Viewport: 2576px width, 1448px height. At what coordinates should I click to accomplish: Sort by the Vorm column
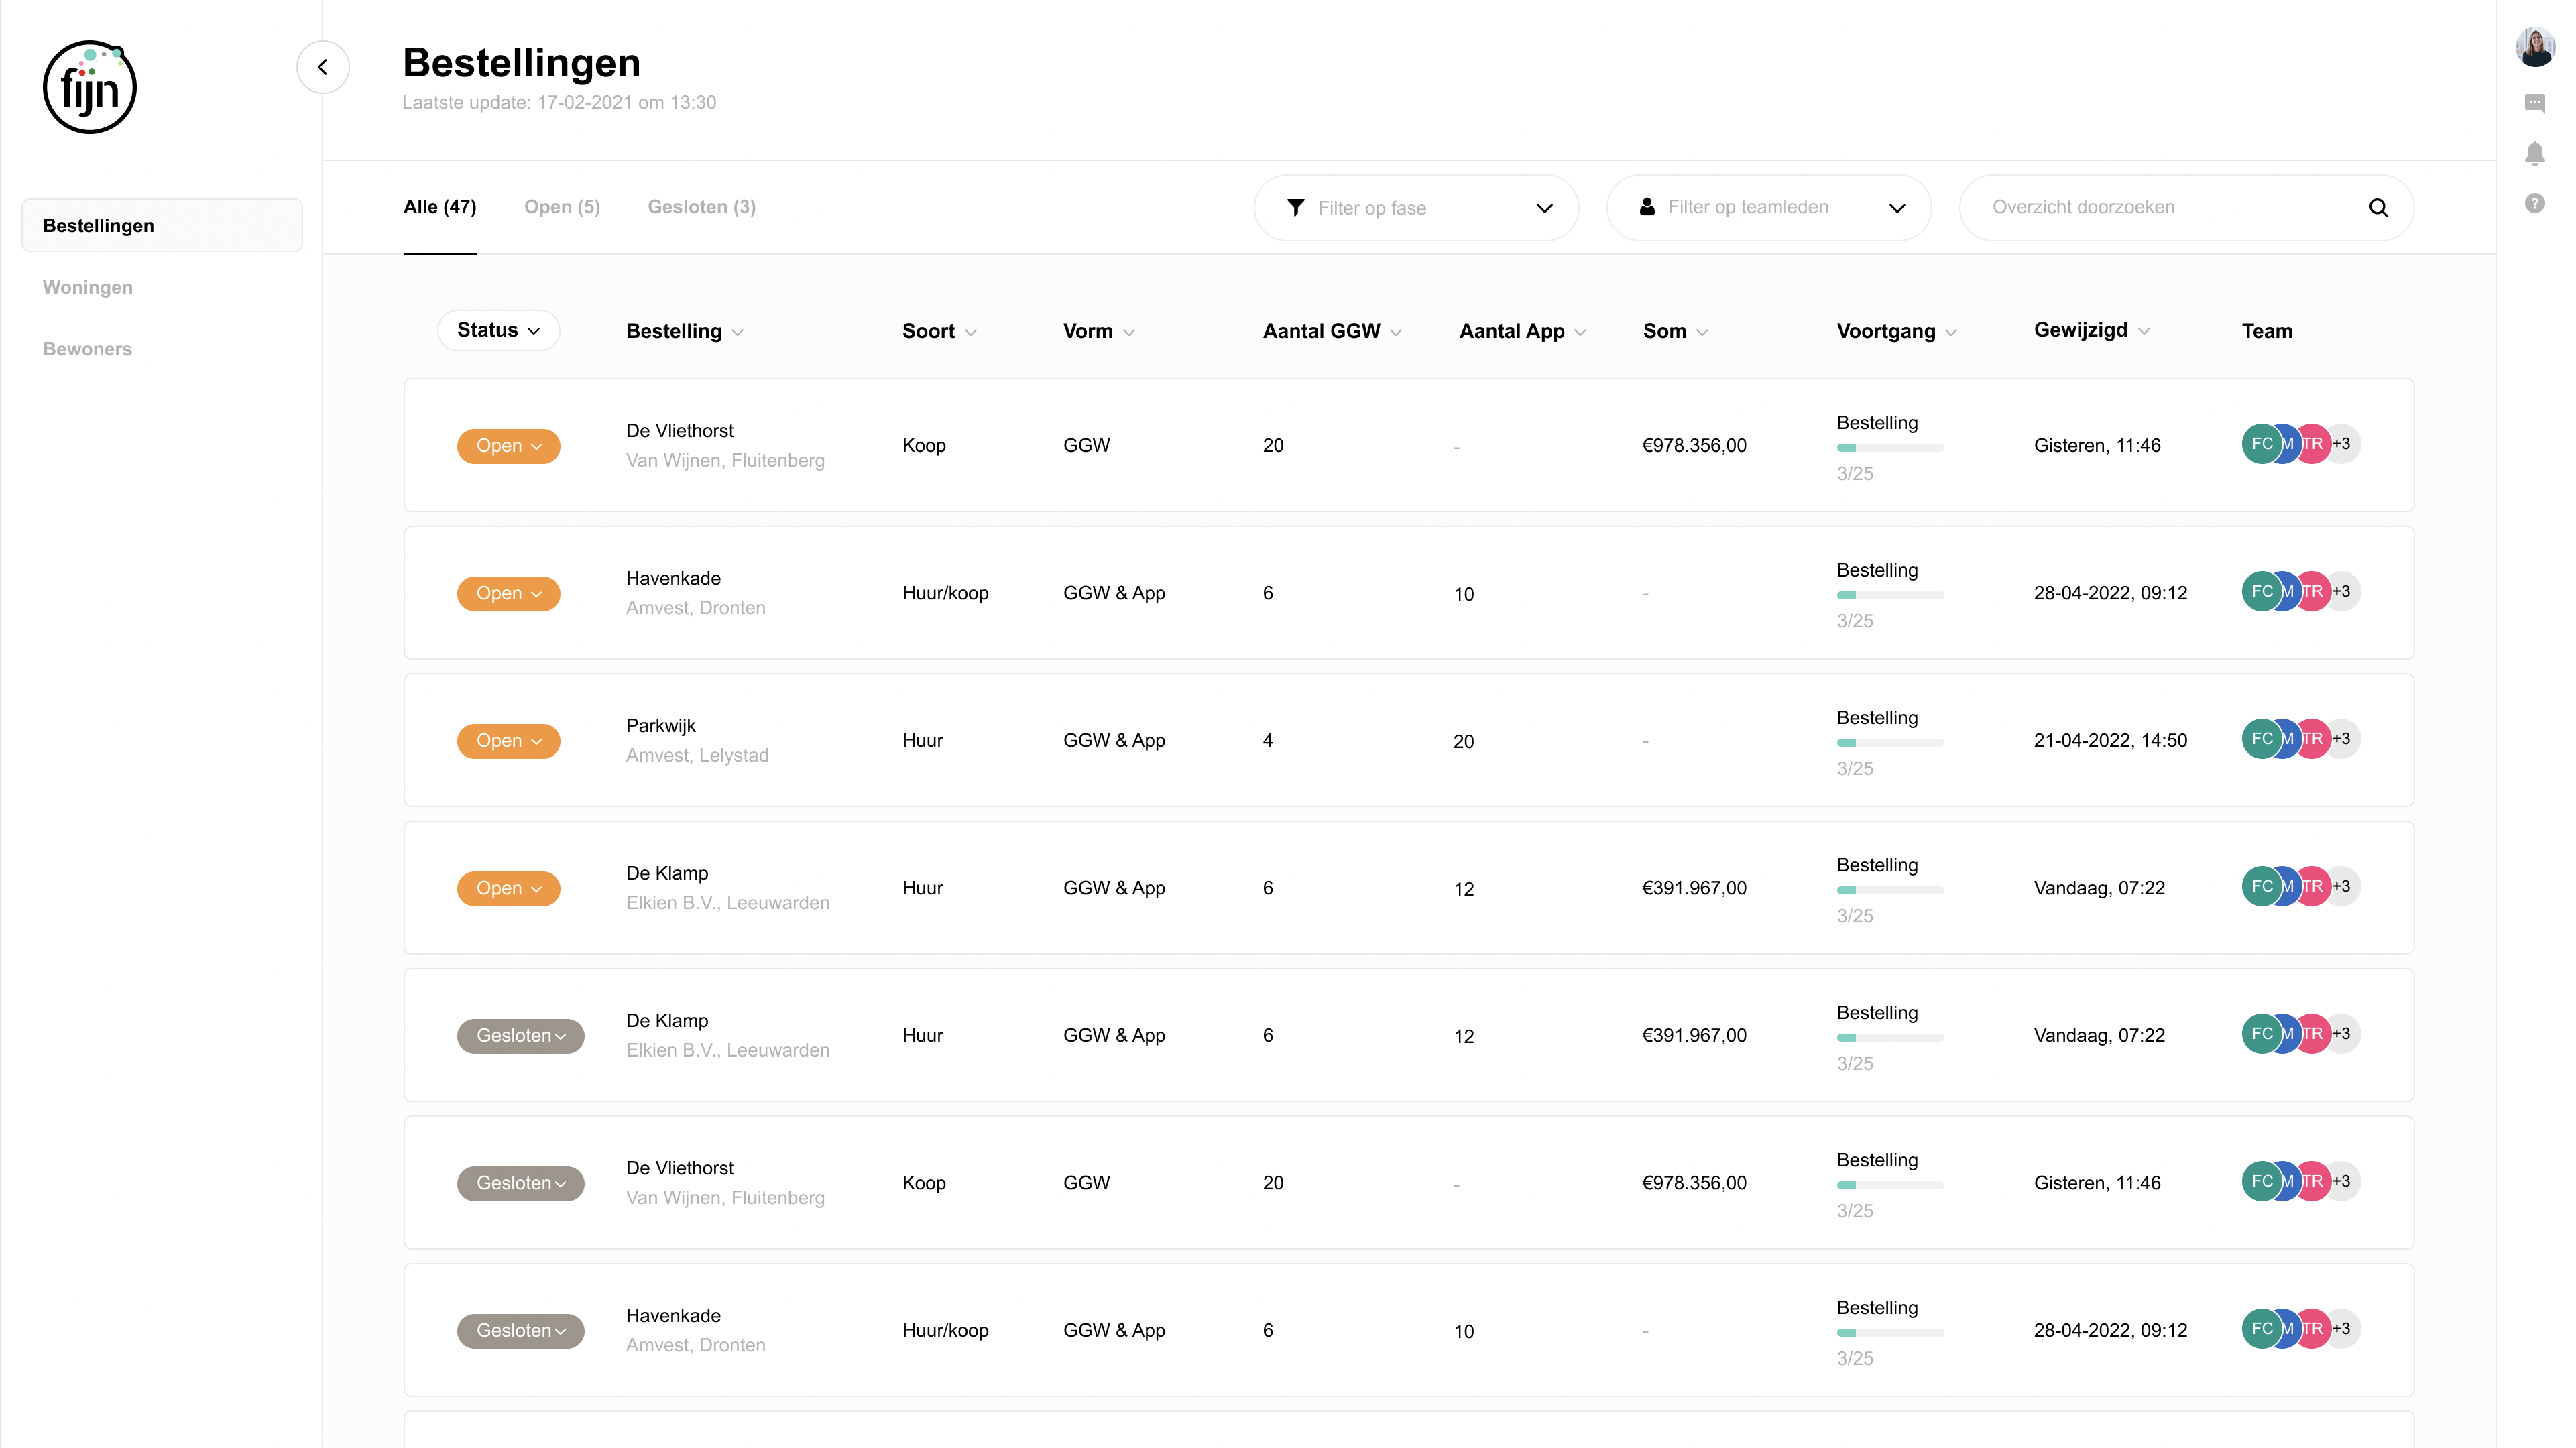pos(1098,331)
